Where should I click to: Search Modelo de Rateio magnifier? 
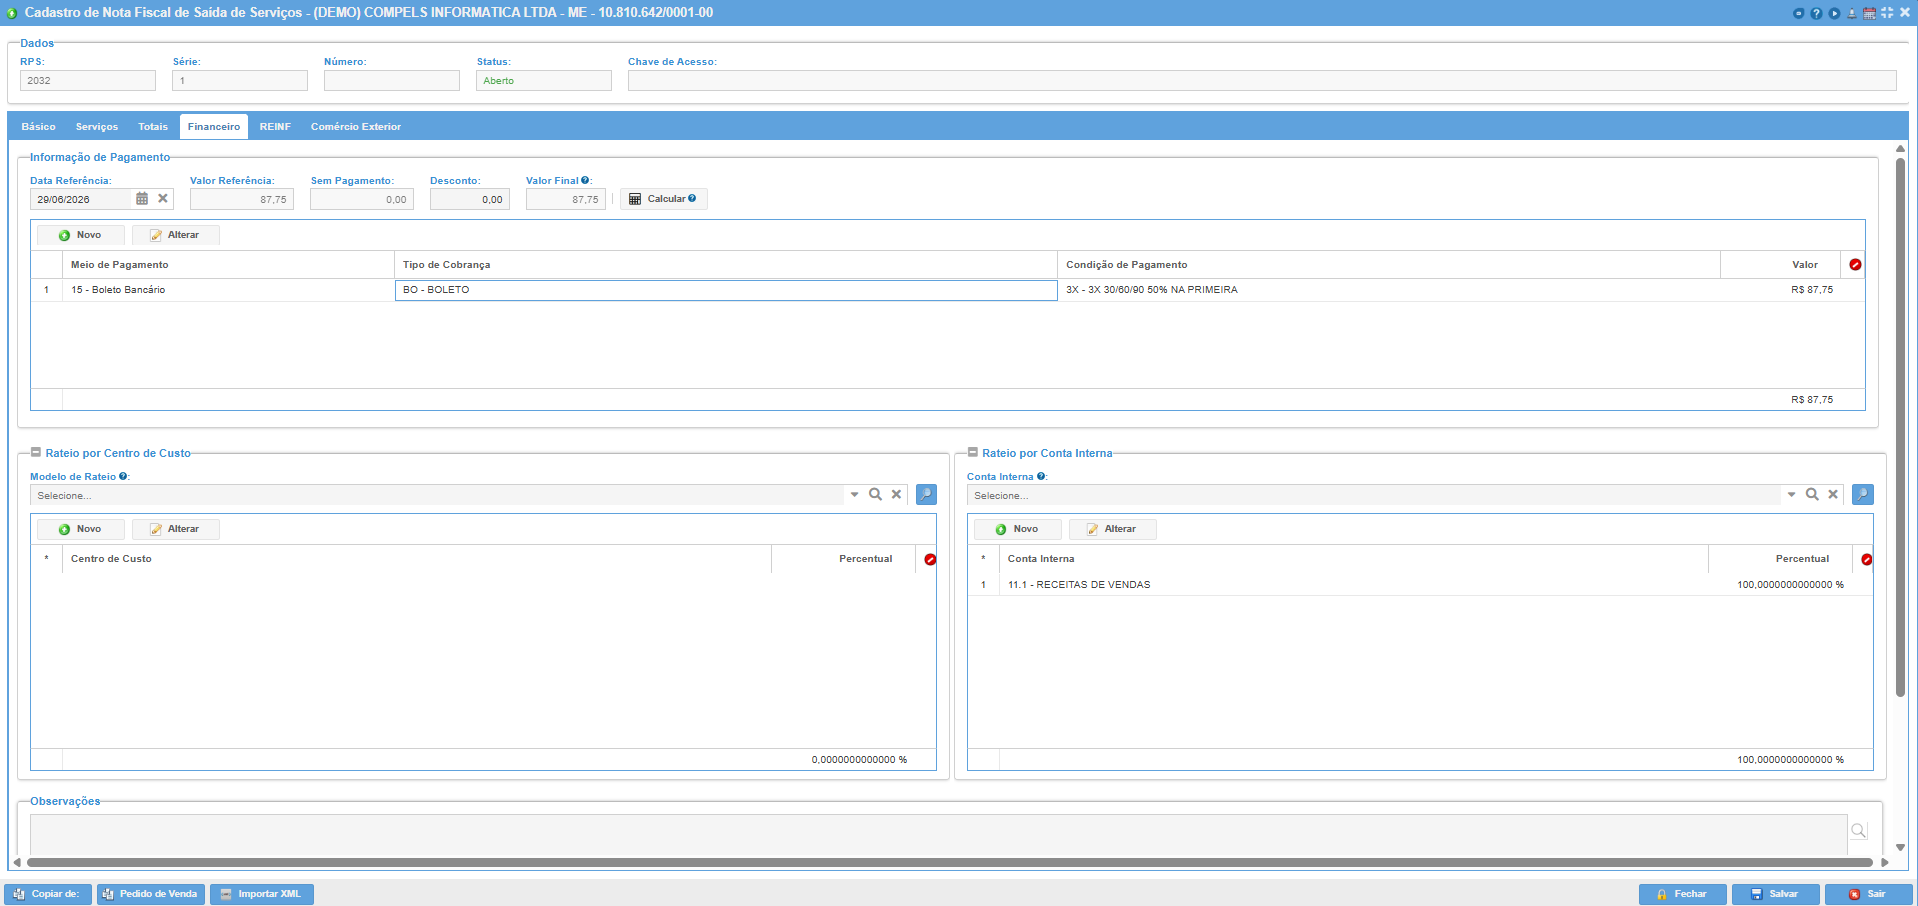coord(875,495)
